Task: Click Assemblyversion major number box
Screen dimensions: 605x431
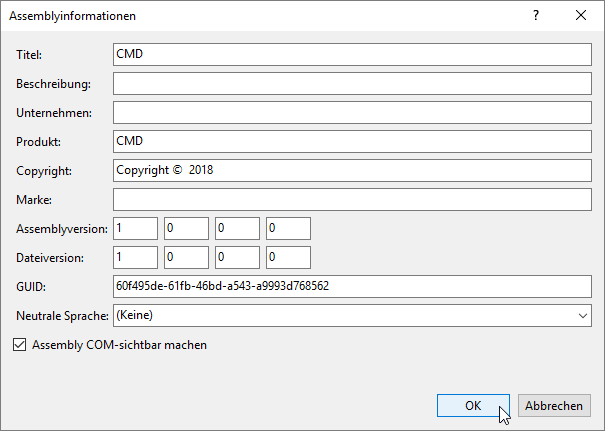Action: tap(135, 228)
